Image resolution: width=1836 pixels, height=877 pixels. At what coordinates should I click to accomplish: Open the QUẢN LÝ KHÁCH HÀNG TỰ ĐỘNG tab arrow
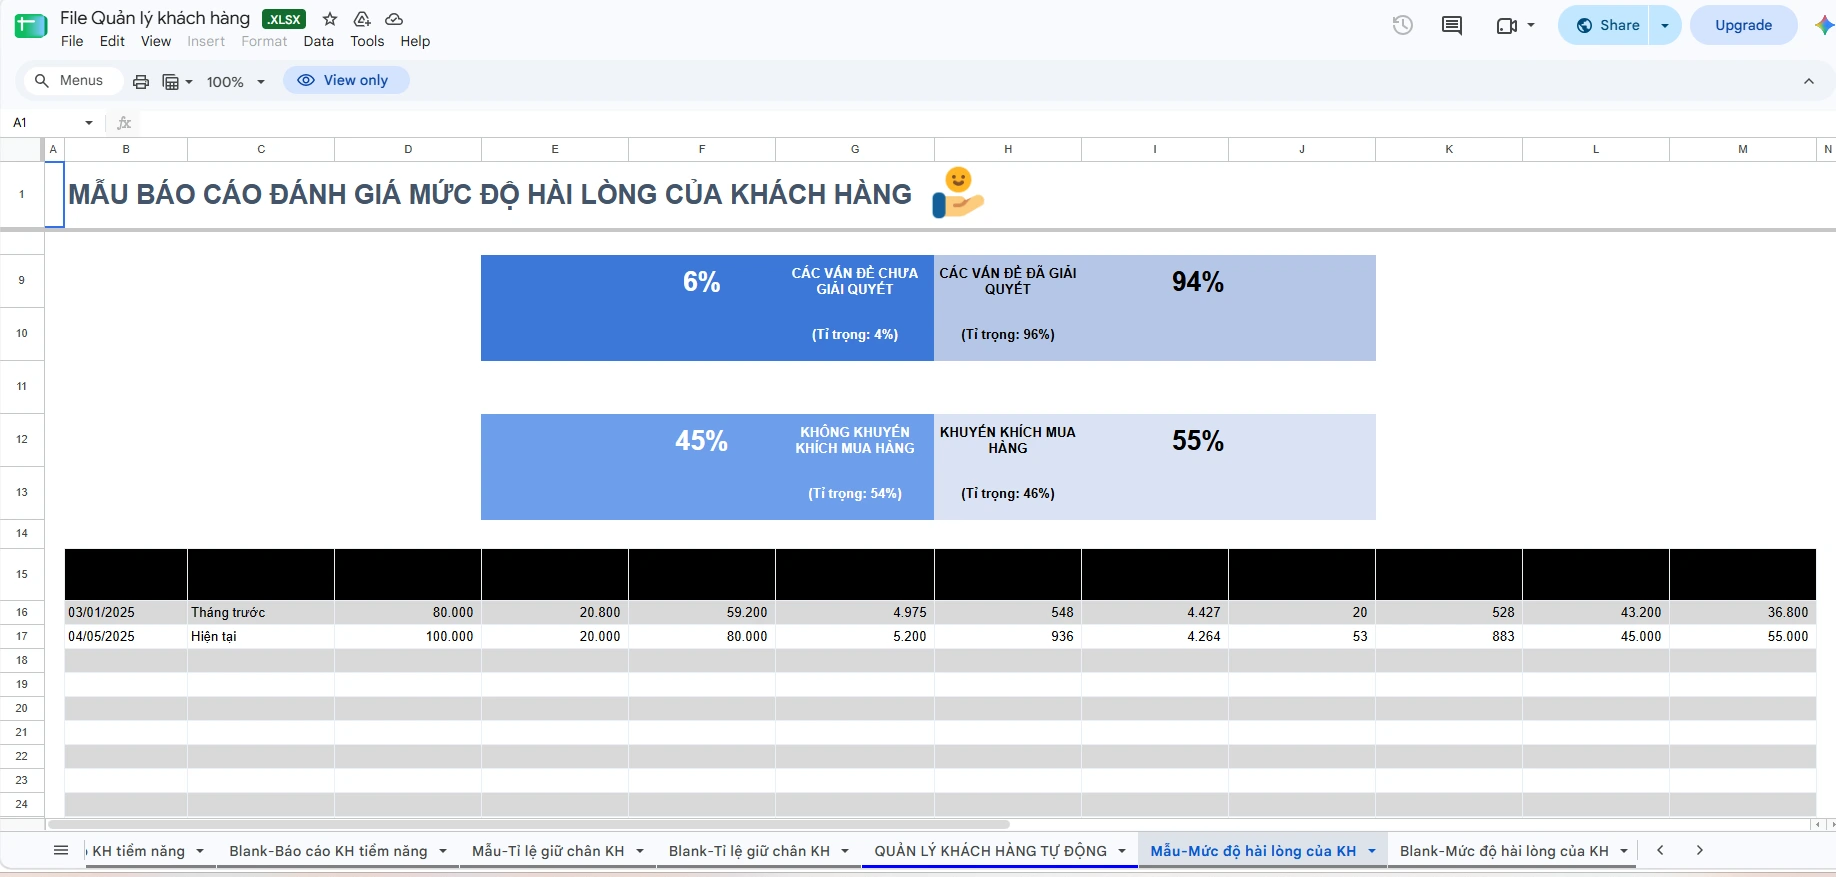[x=1122, y=851]
